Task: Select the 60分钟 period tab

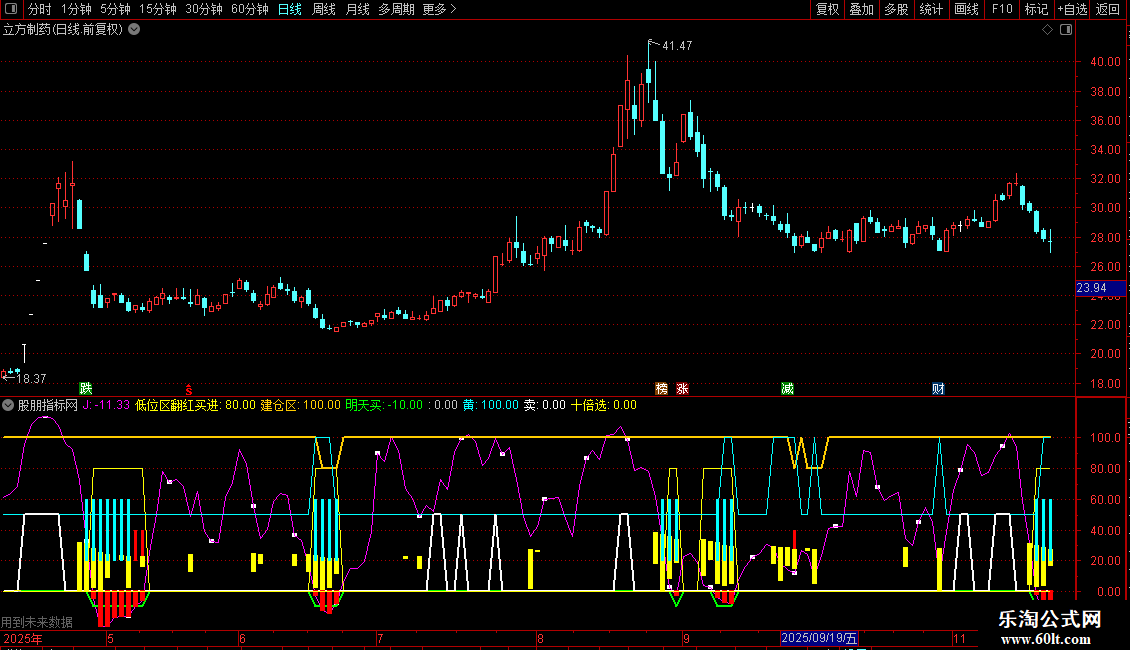Action: pos(249,9)
